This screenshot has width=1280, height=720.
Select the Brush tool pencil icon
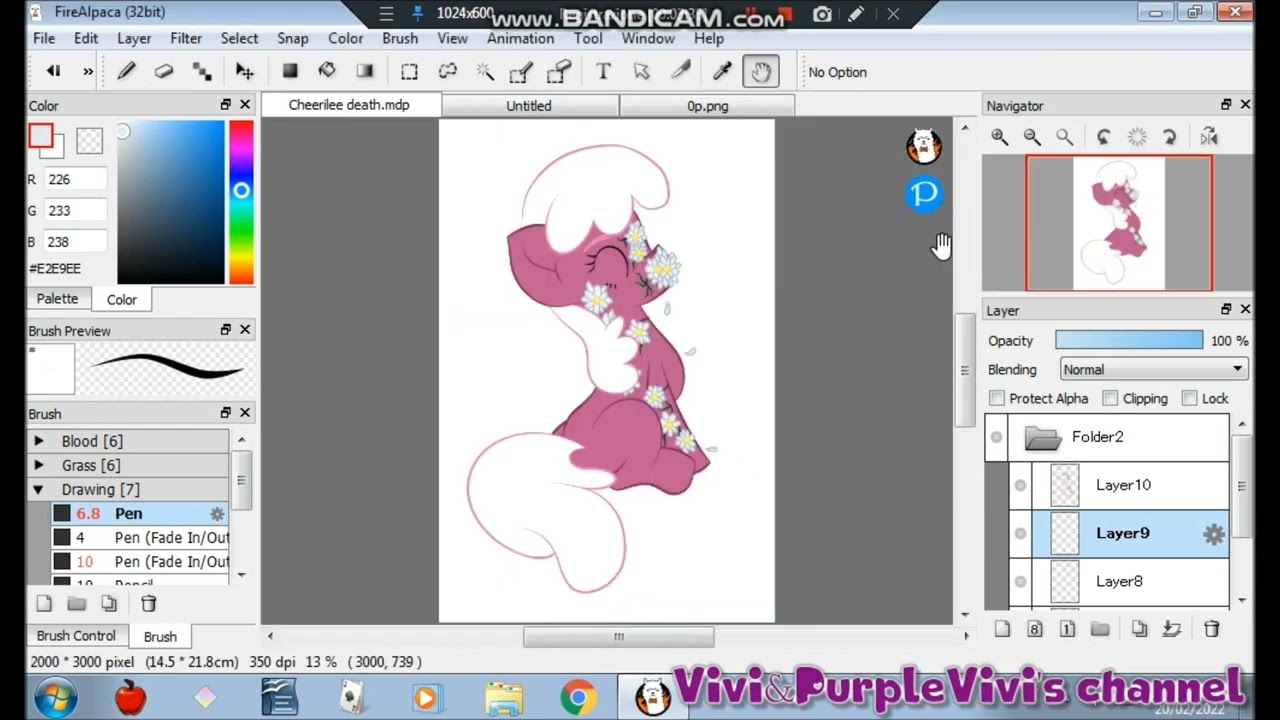[x=126, y=71]
